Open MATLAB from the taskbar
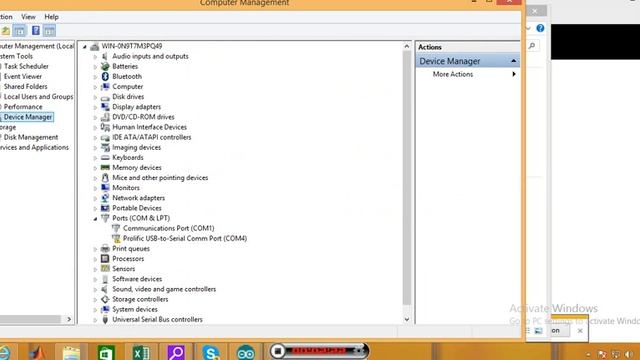The width and height of the screenshot is (640, 360). pyautogui.click(x=37, y=352)
